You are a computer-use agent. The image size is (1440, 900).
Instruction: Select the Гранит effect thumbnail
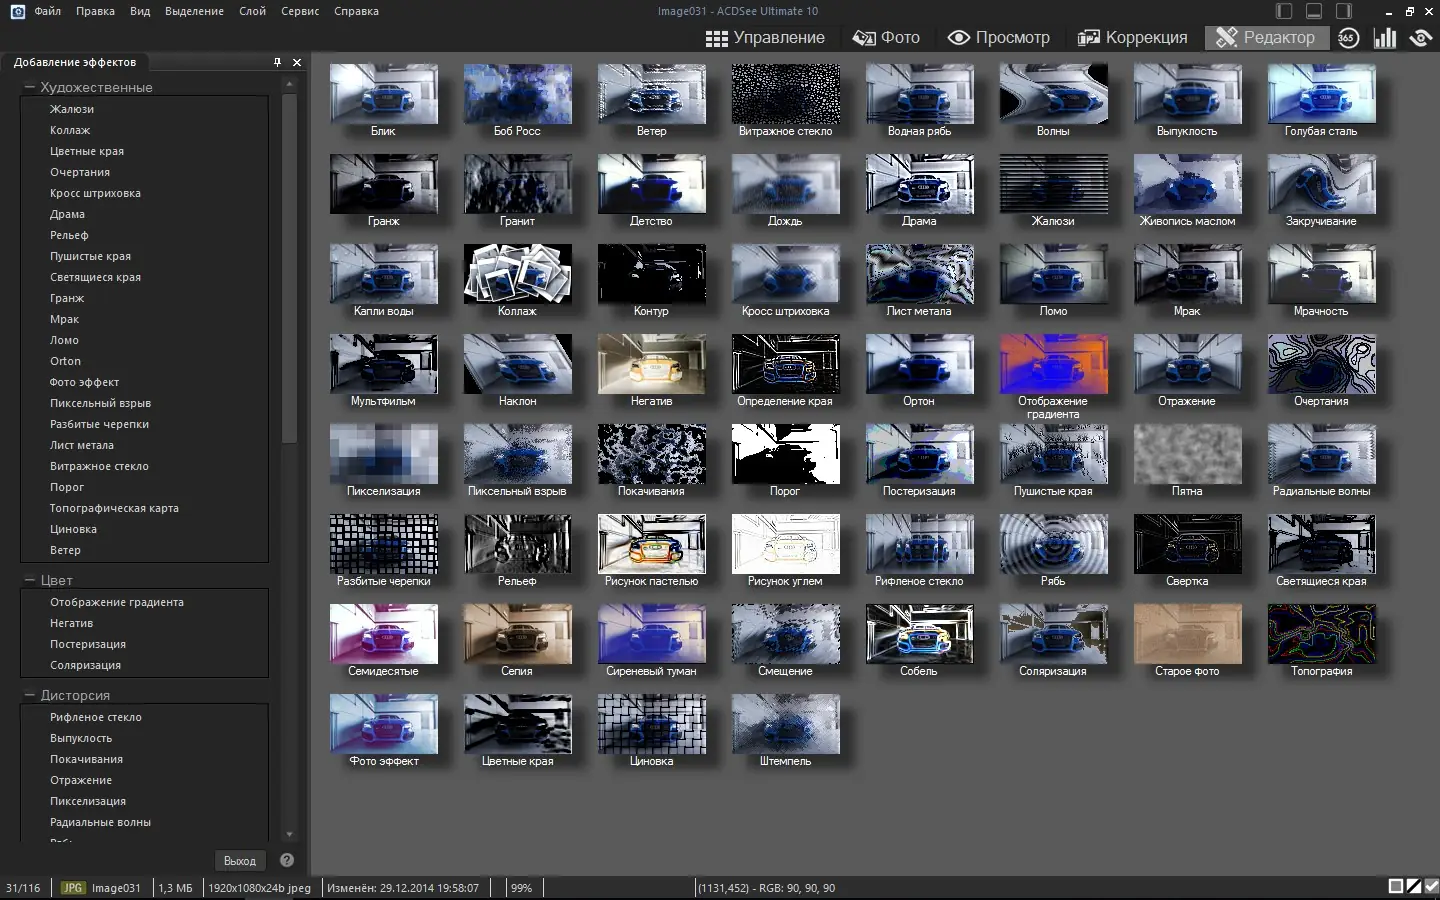pos(517,184)
